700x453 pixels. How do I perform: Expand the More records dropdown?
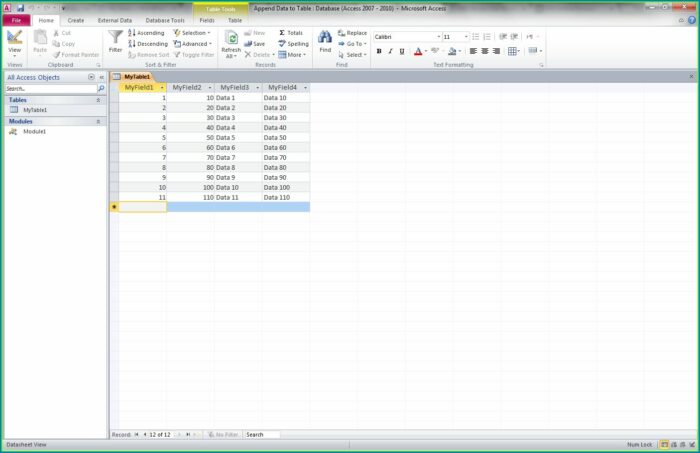point(292,54)
